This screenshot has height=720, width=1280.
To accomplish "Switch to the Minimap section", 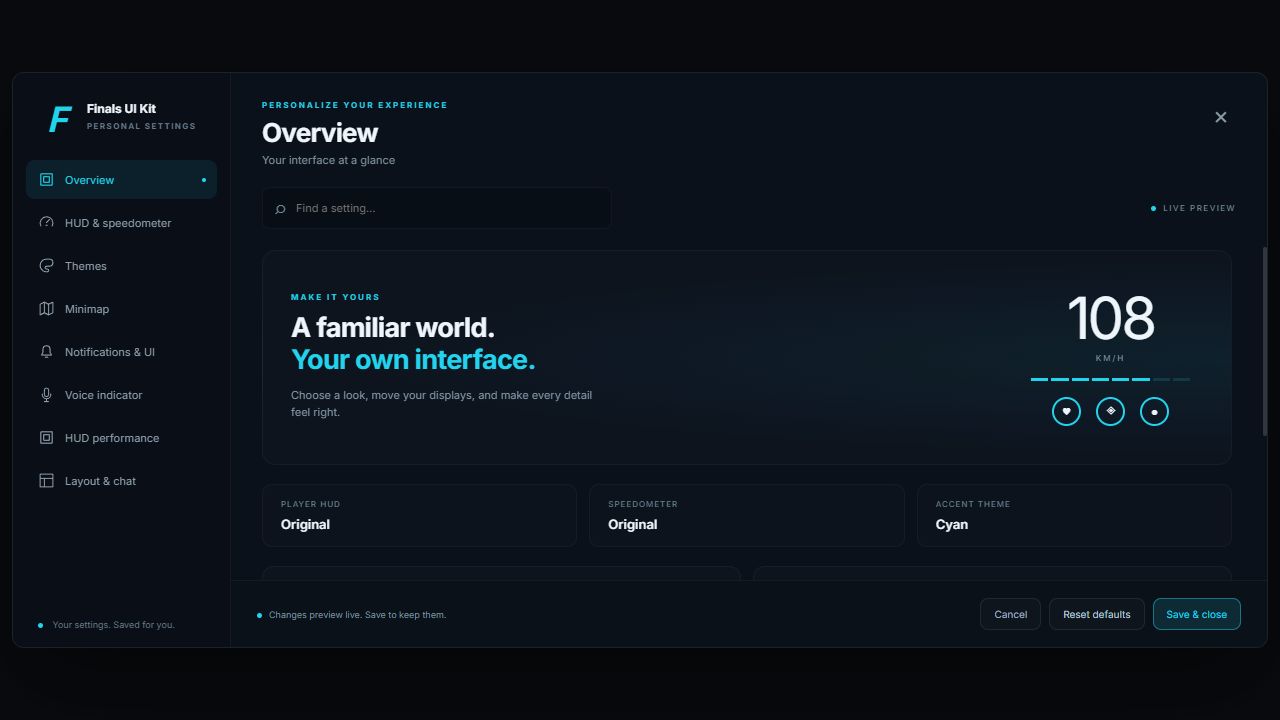I will pyautogui.click(x=121, y=309).
